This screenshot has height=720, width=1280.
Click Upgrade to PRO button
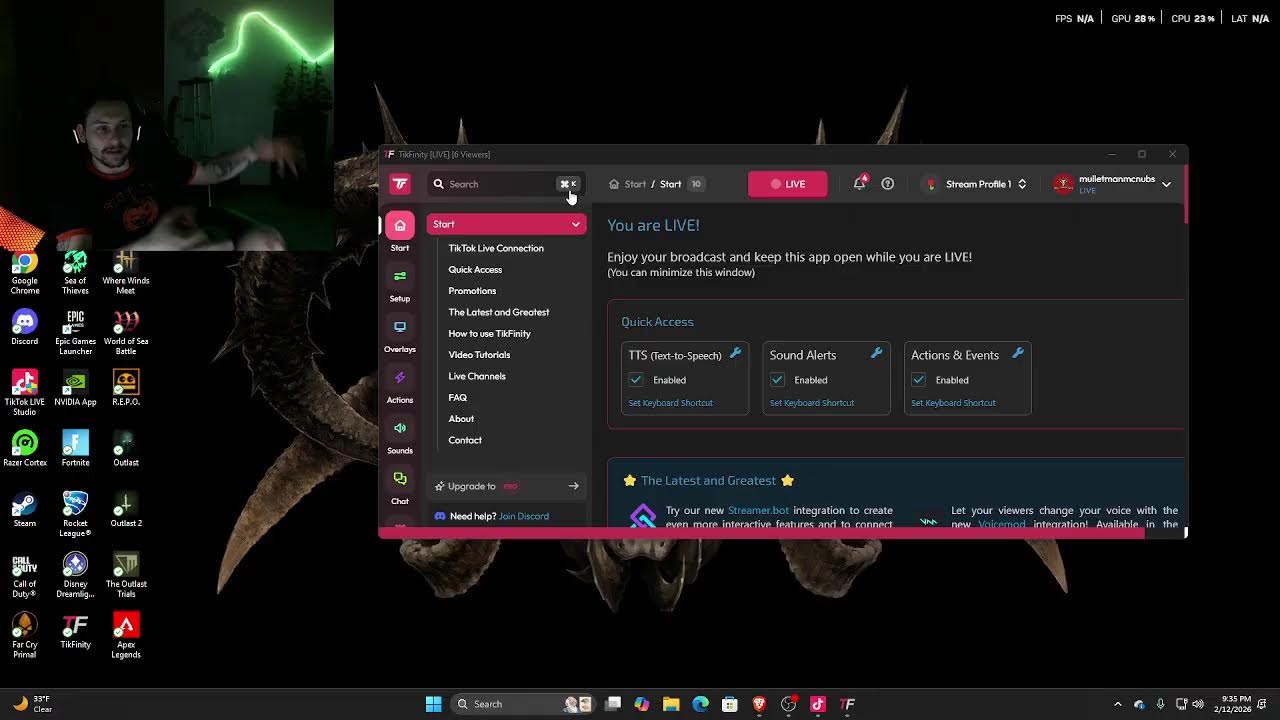(506, 486)
